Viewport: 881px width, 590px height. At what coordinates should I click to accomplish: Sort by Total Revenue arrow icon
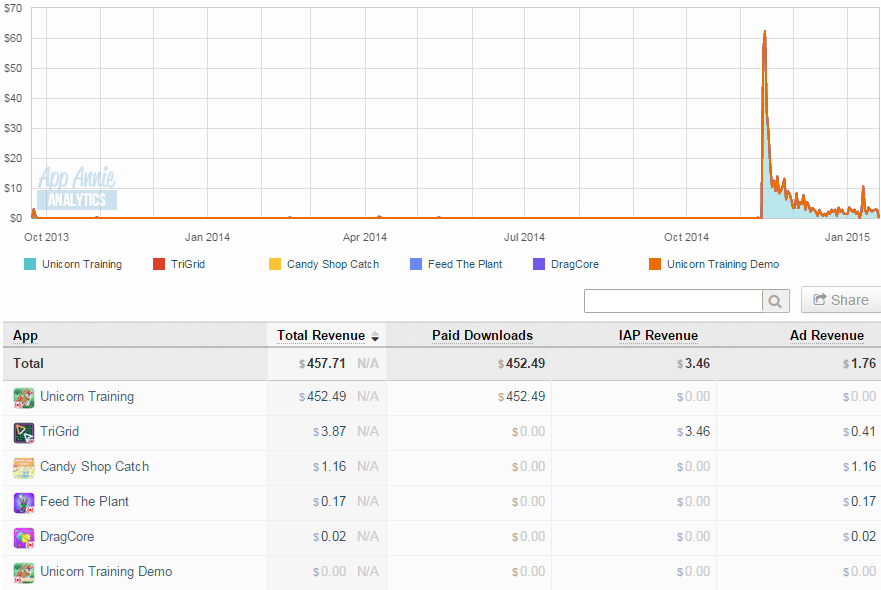(375, 337)
